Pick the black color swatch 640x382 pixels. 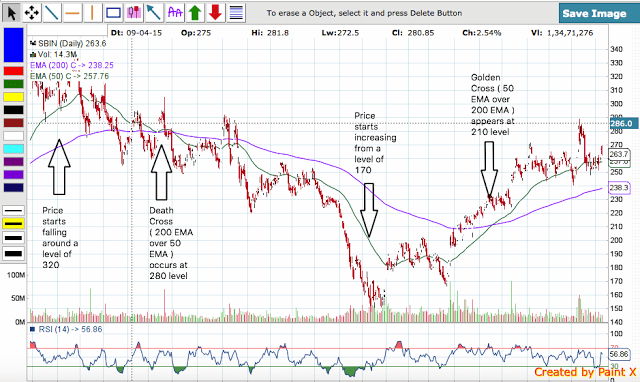(13, 110)
